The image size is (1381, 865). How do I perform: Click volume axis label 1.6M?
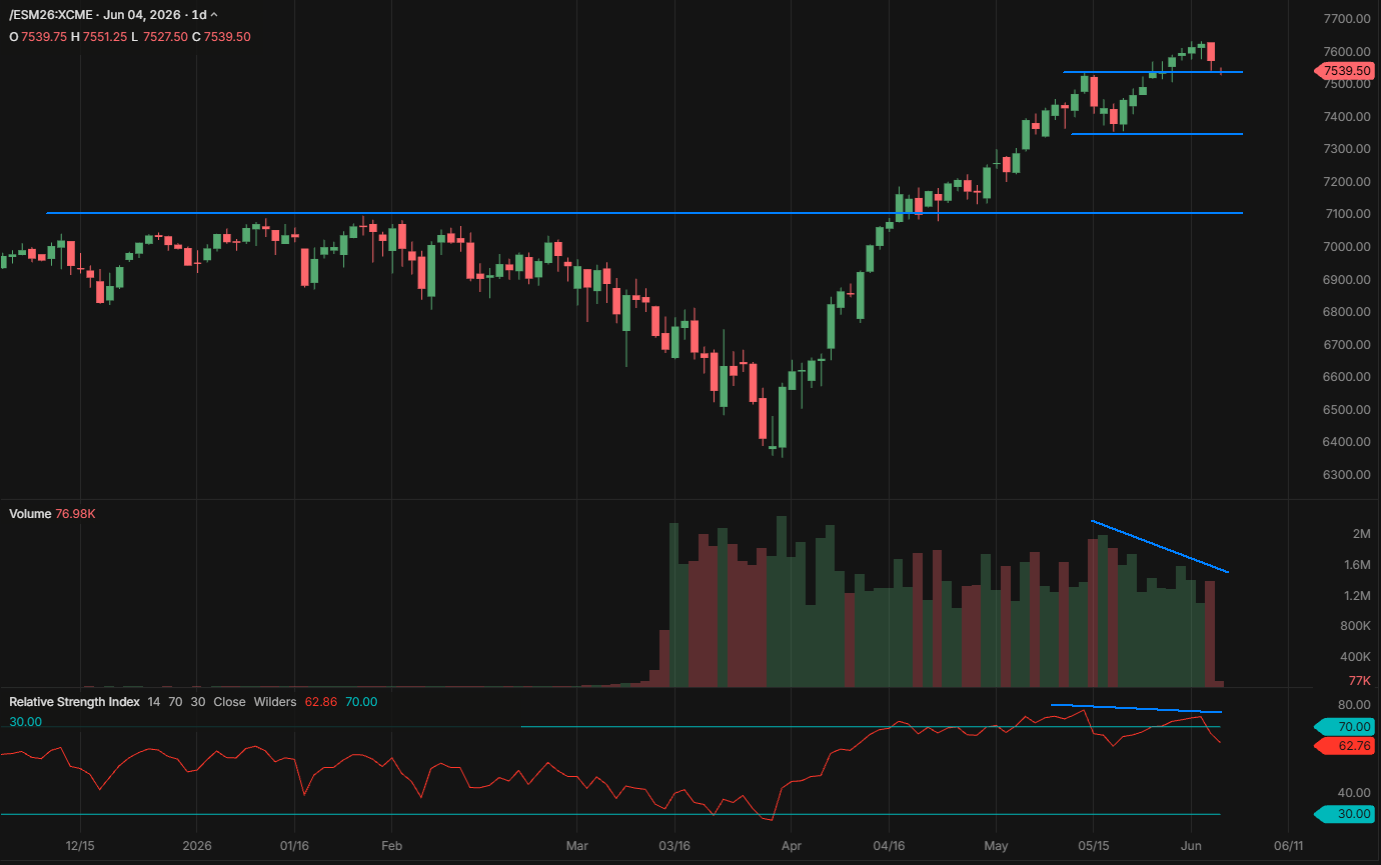(1355, 565)
